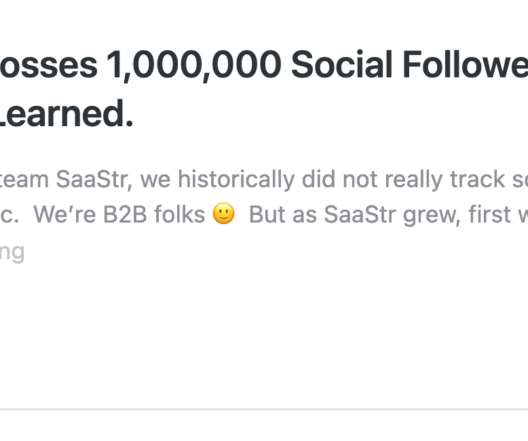Click the word 'first' in second excerpt line

point(490,214)
